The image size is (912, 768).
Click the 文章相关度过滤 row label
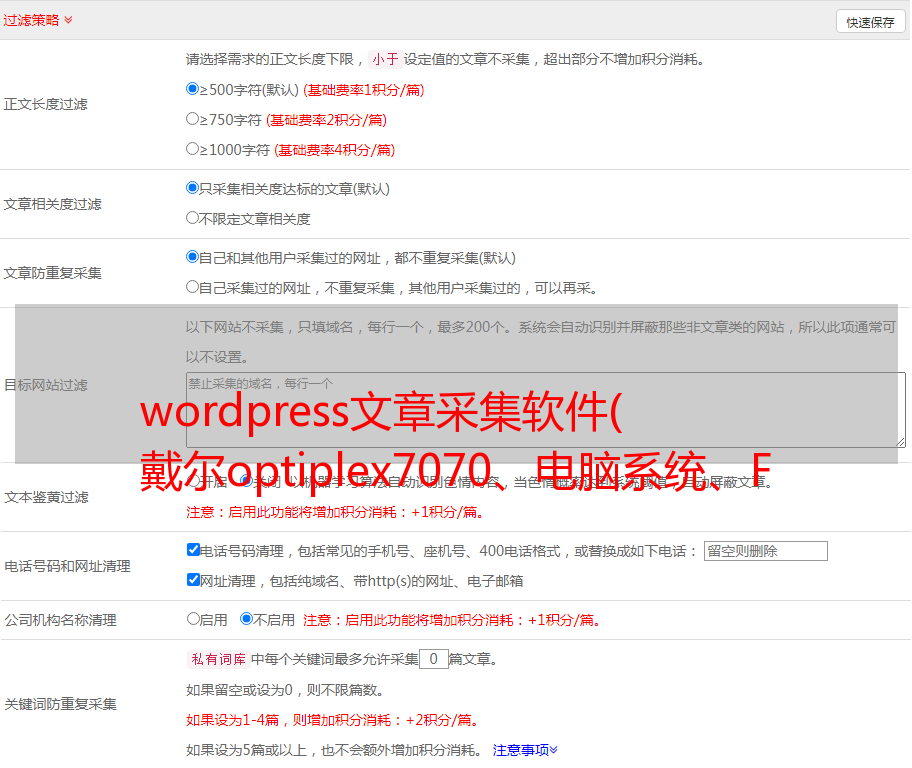click(x=52, y=204)
